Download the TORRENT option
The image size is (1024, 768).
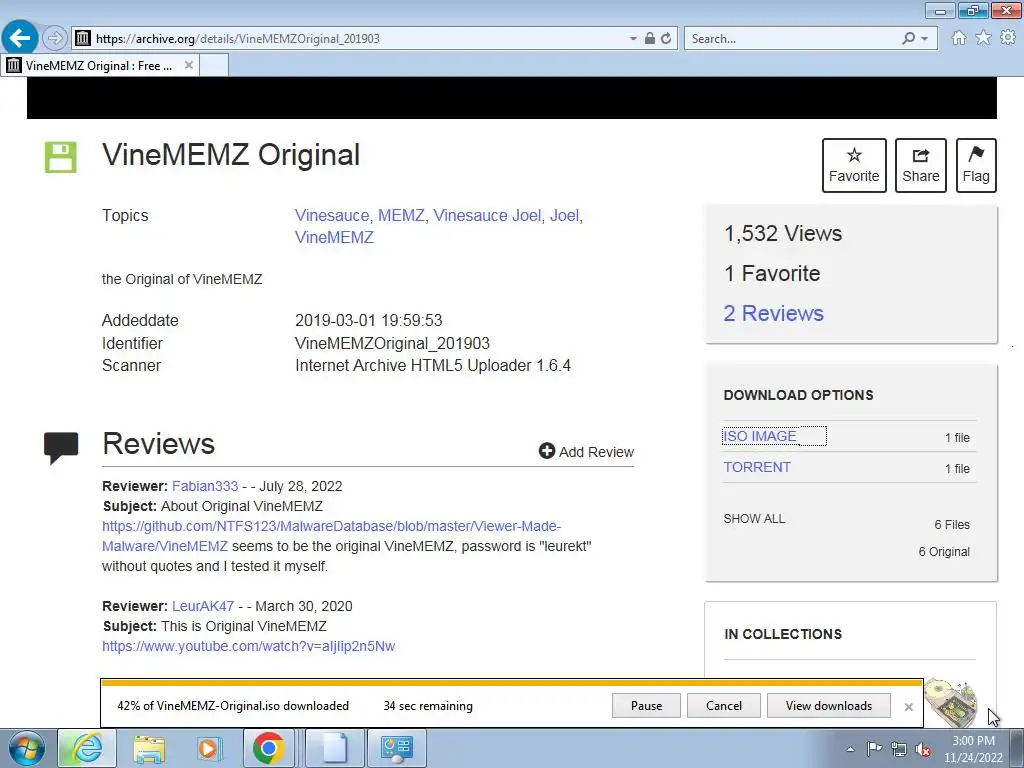point(757,467)
